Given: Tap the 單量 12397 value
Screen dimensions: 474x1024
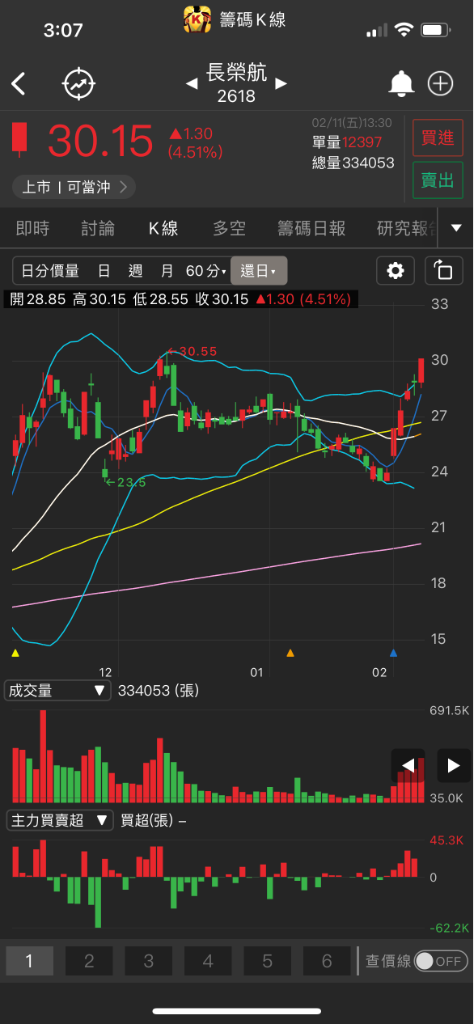Looking at the screenshot, I should coord(347,142).
